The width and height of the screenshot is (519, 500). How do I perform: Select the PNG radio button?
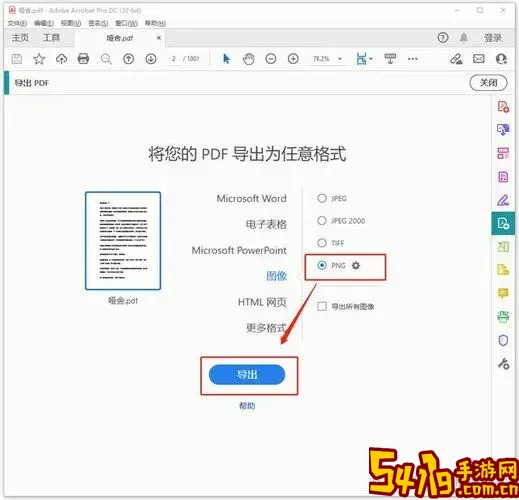[x=322, y=265]
